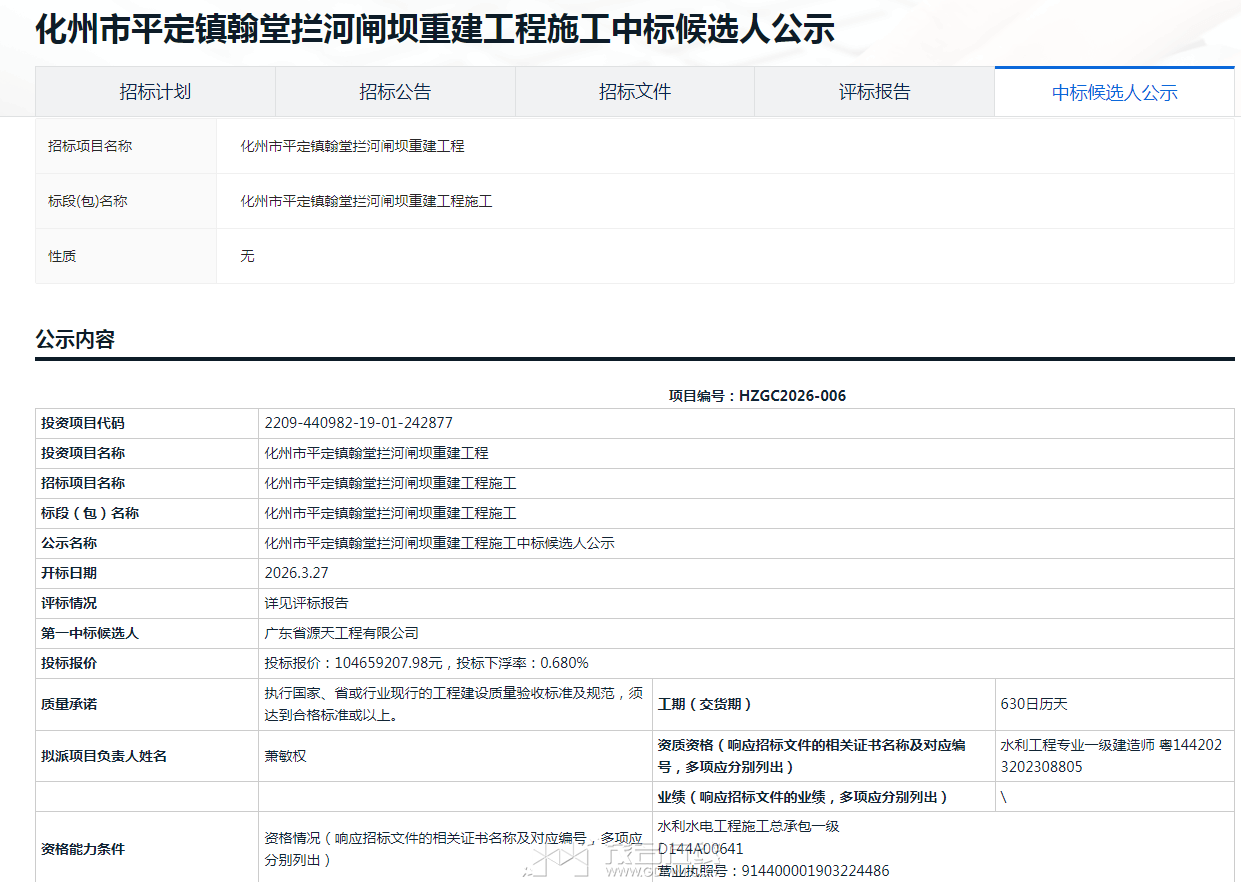Click the 中标候选人公示 tab
This screenshot has height=882, width=1241.
click(x=1114, y=93)
